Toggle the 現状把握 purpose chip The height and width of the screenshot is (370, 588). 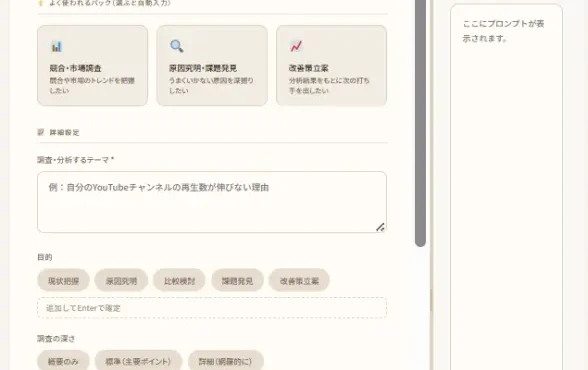point(63,280)
